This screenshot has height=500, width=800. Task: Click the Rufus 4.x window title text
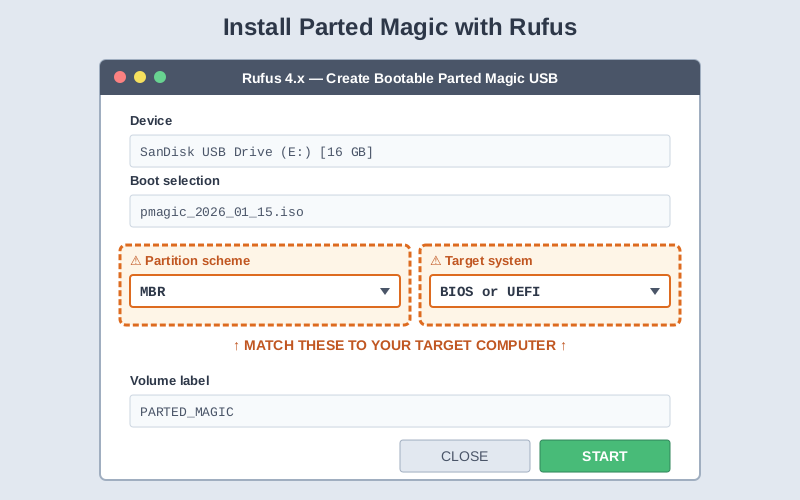pos(400,78)
